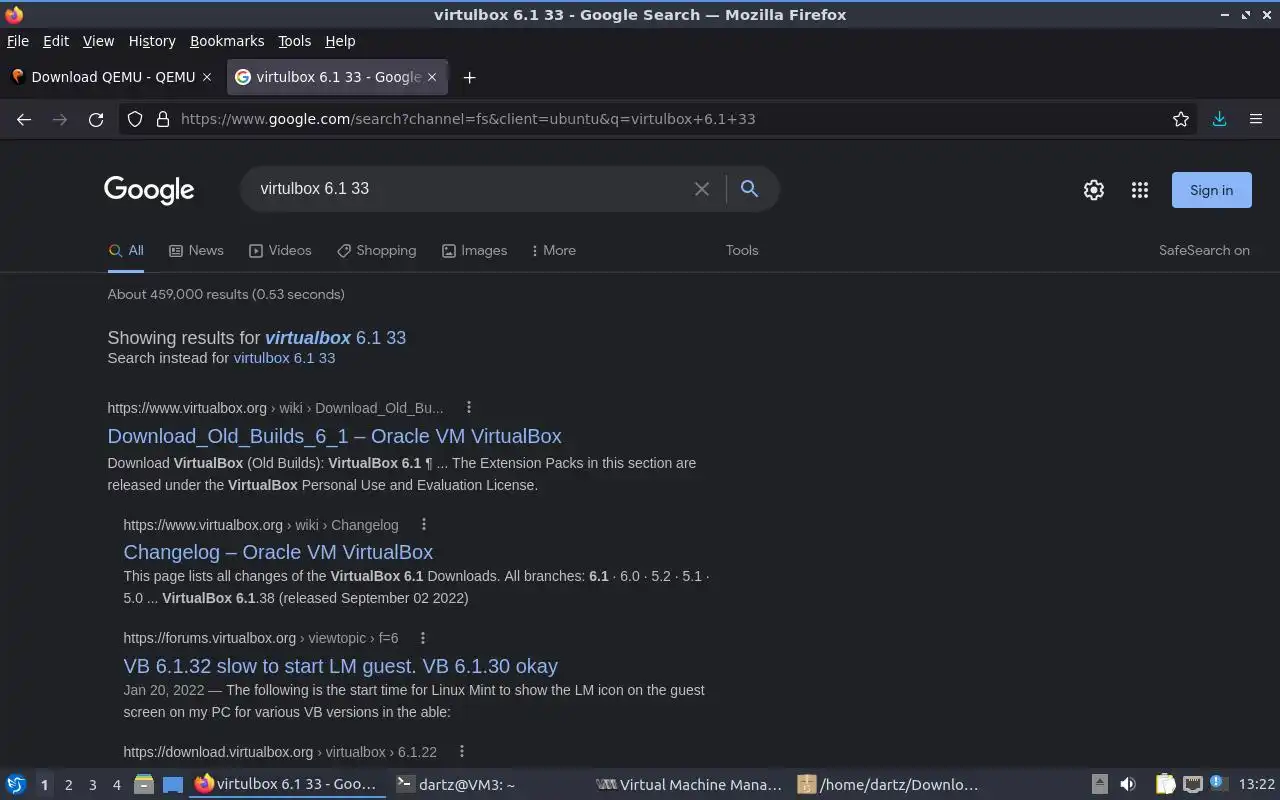This screenshot has width=1280, height=800.
Task: Open a new tab with plus button
Action: click(469, 77)
